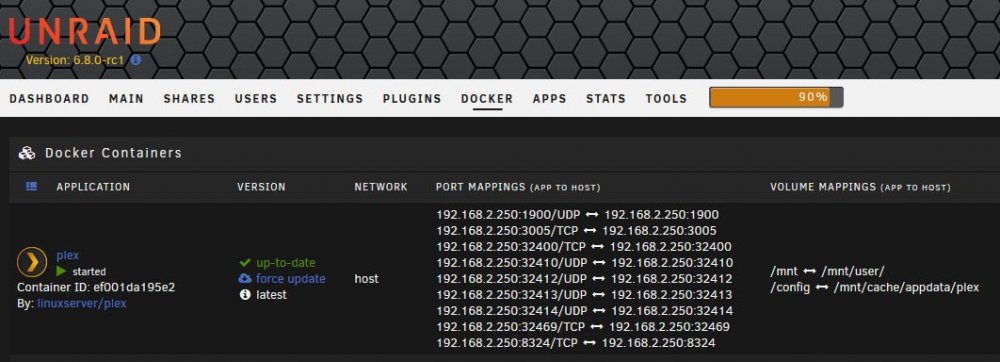
Task: Click the 32400/TCP port mapping
Action: [x=584, y=247]
